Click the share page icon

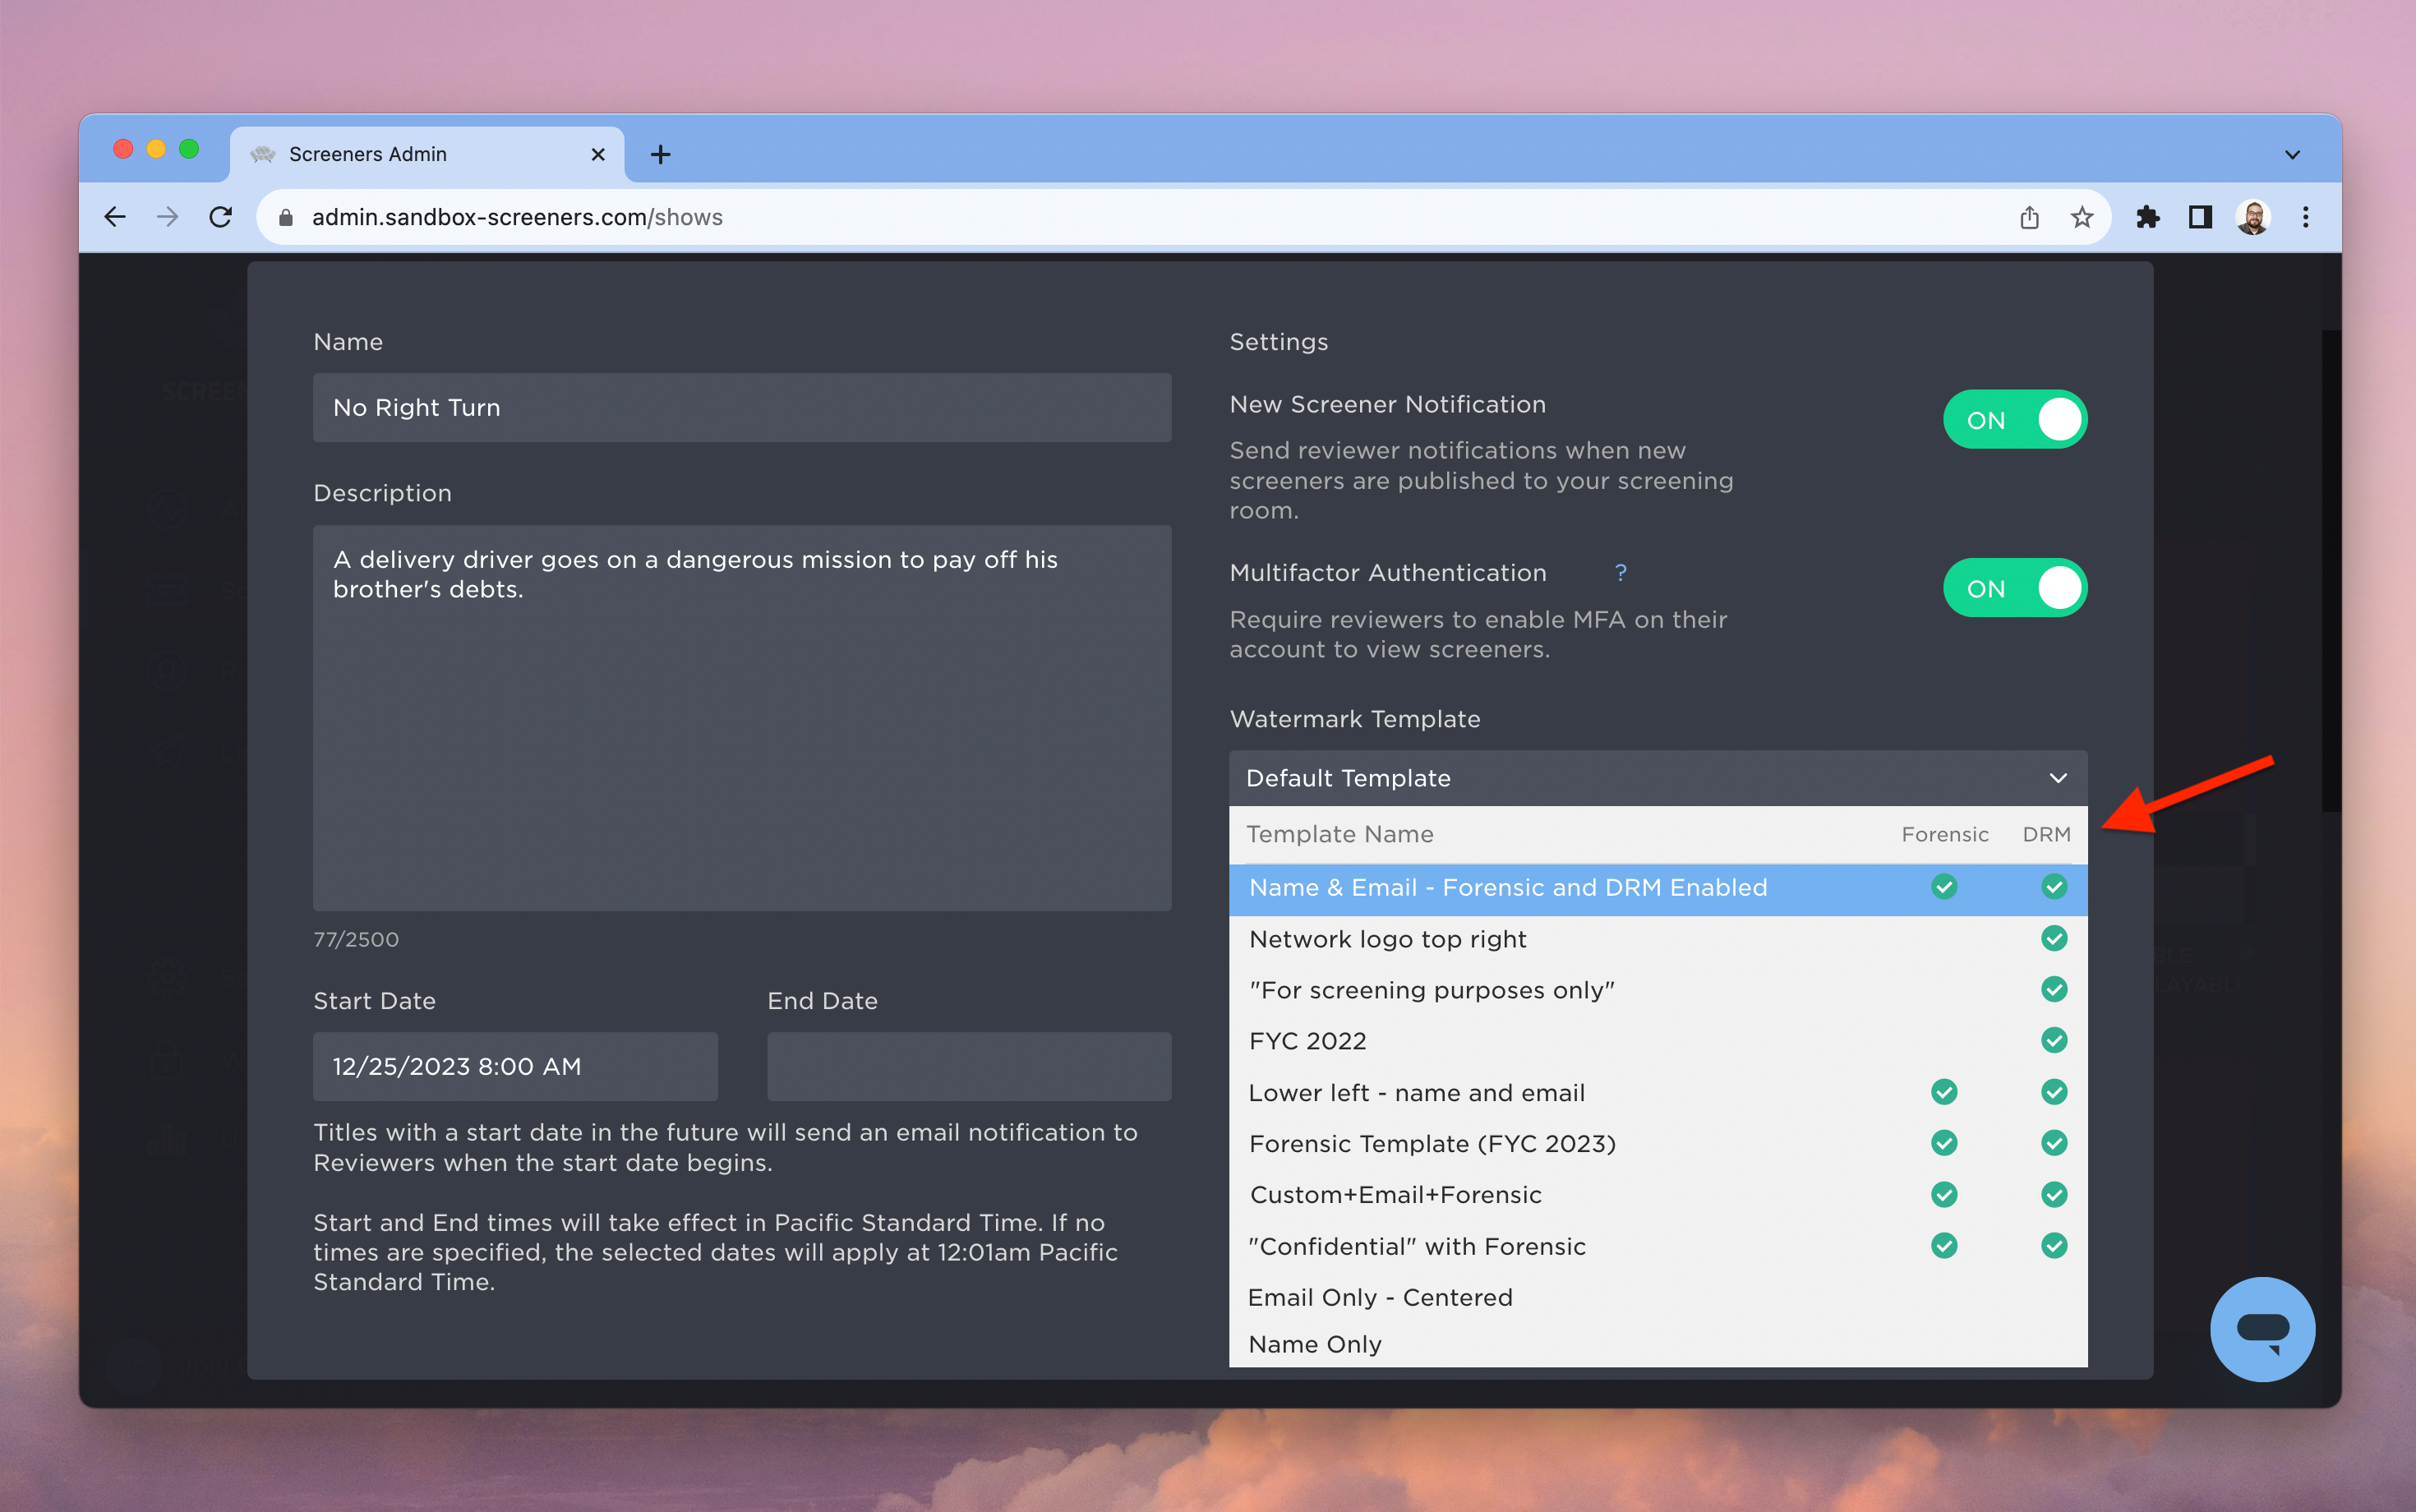coord(2029,217)
